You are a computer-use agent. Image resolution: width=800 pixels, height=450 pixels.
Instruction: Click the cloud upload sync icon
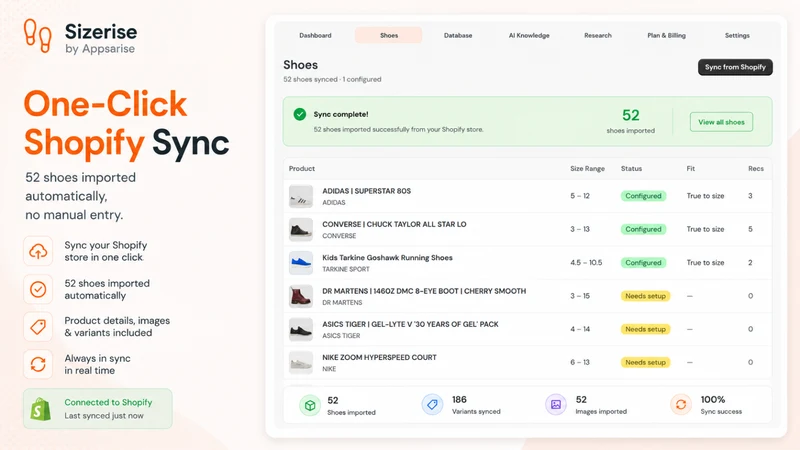pyautogui.click(x=38, y=251)
